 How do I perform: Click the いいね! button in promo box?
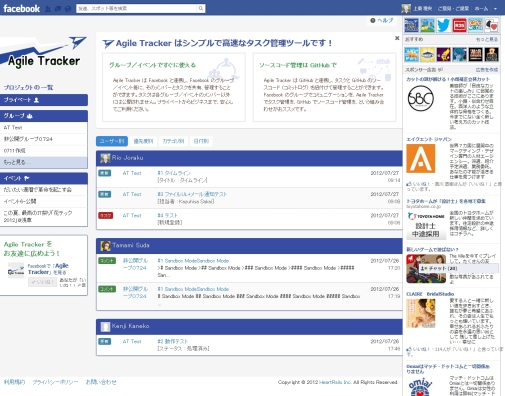[42, 282]
